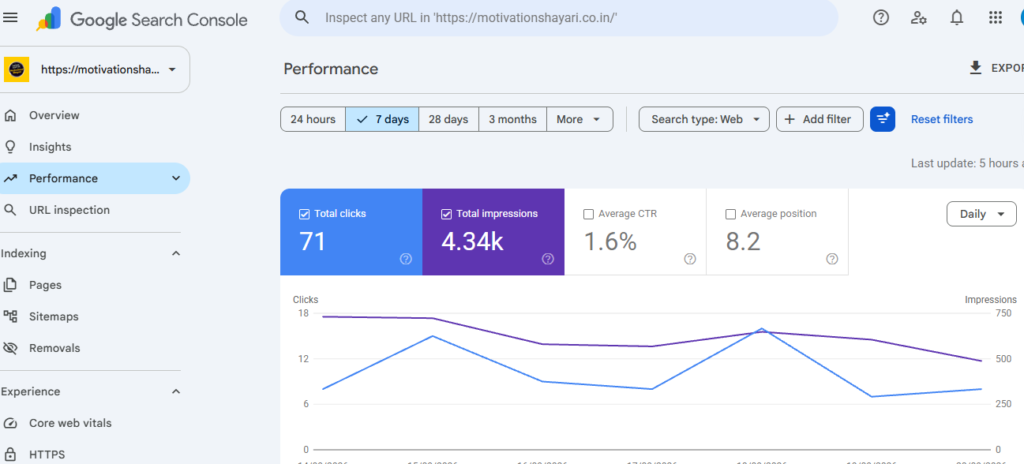Viewport: 1024px width, 464px height.
Task: Click the Reset filters link
Action: 942,119
